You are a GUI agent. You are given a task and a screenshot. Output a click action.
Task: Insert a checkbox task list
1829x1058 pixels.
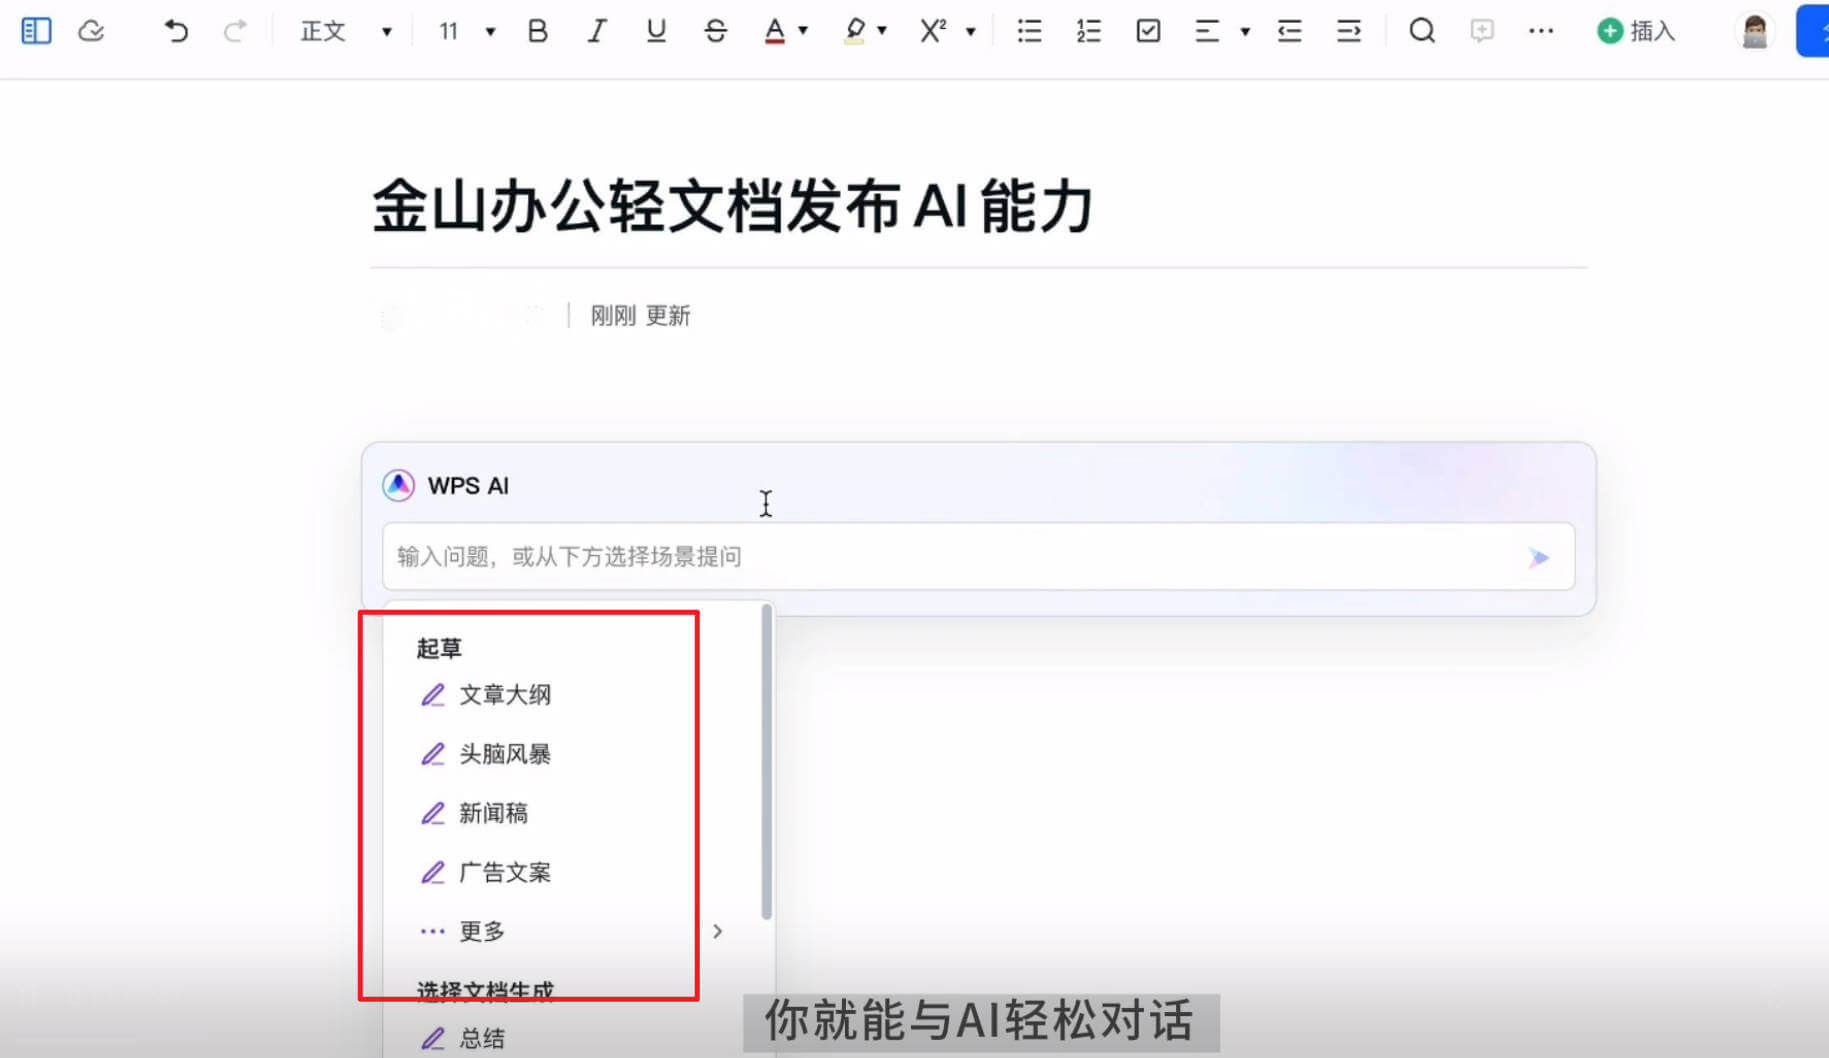coord(1148,31)
